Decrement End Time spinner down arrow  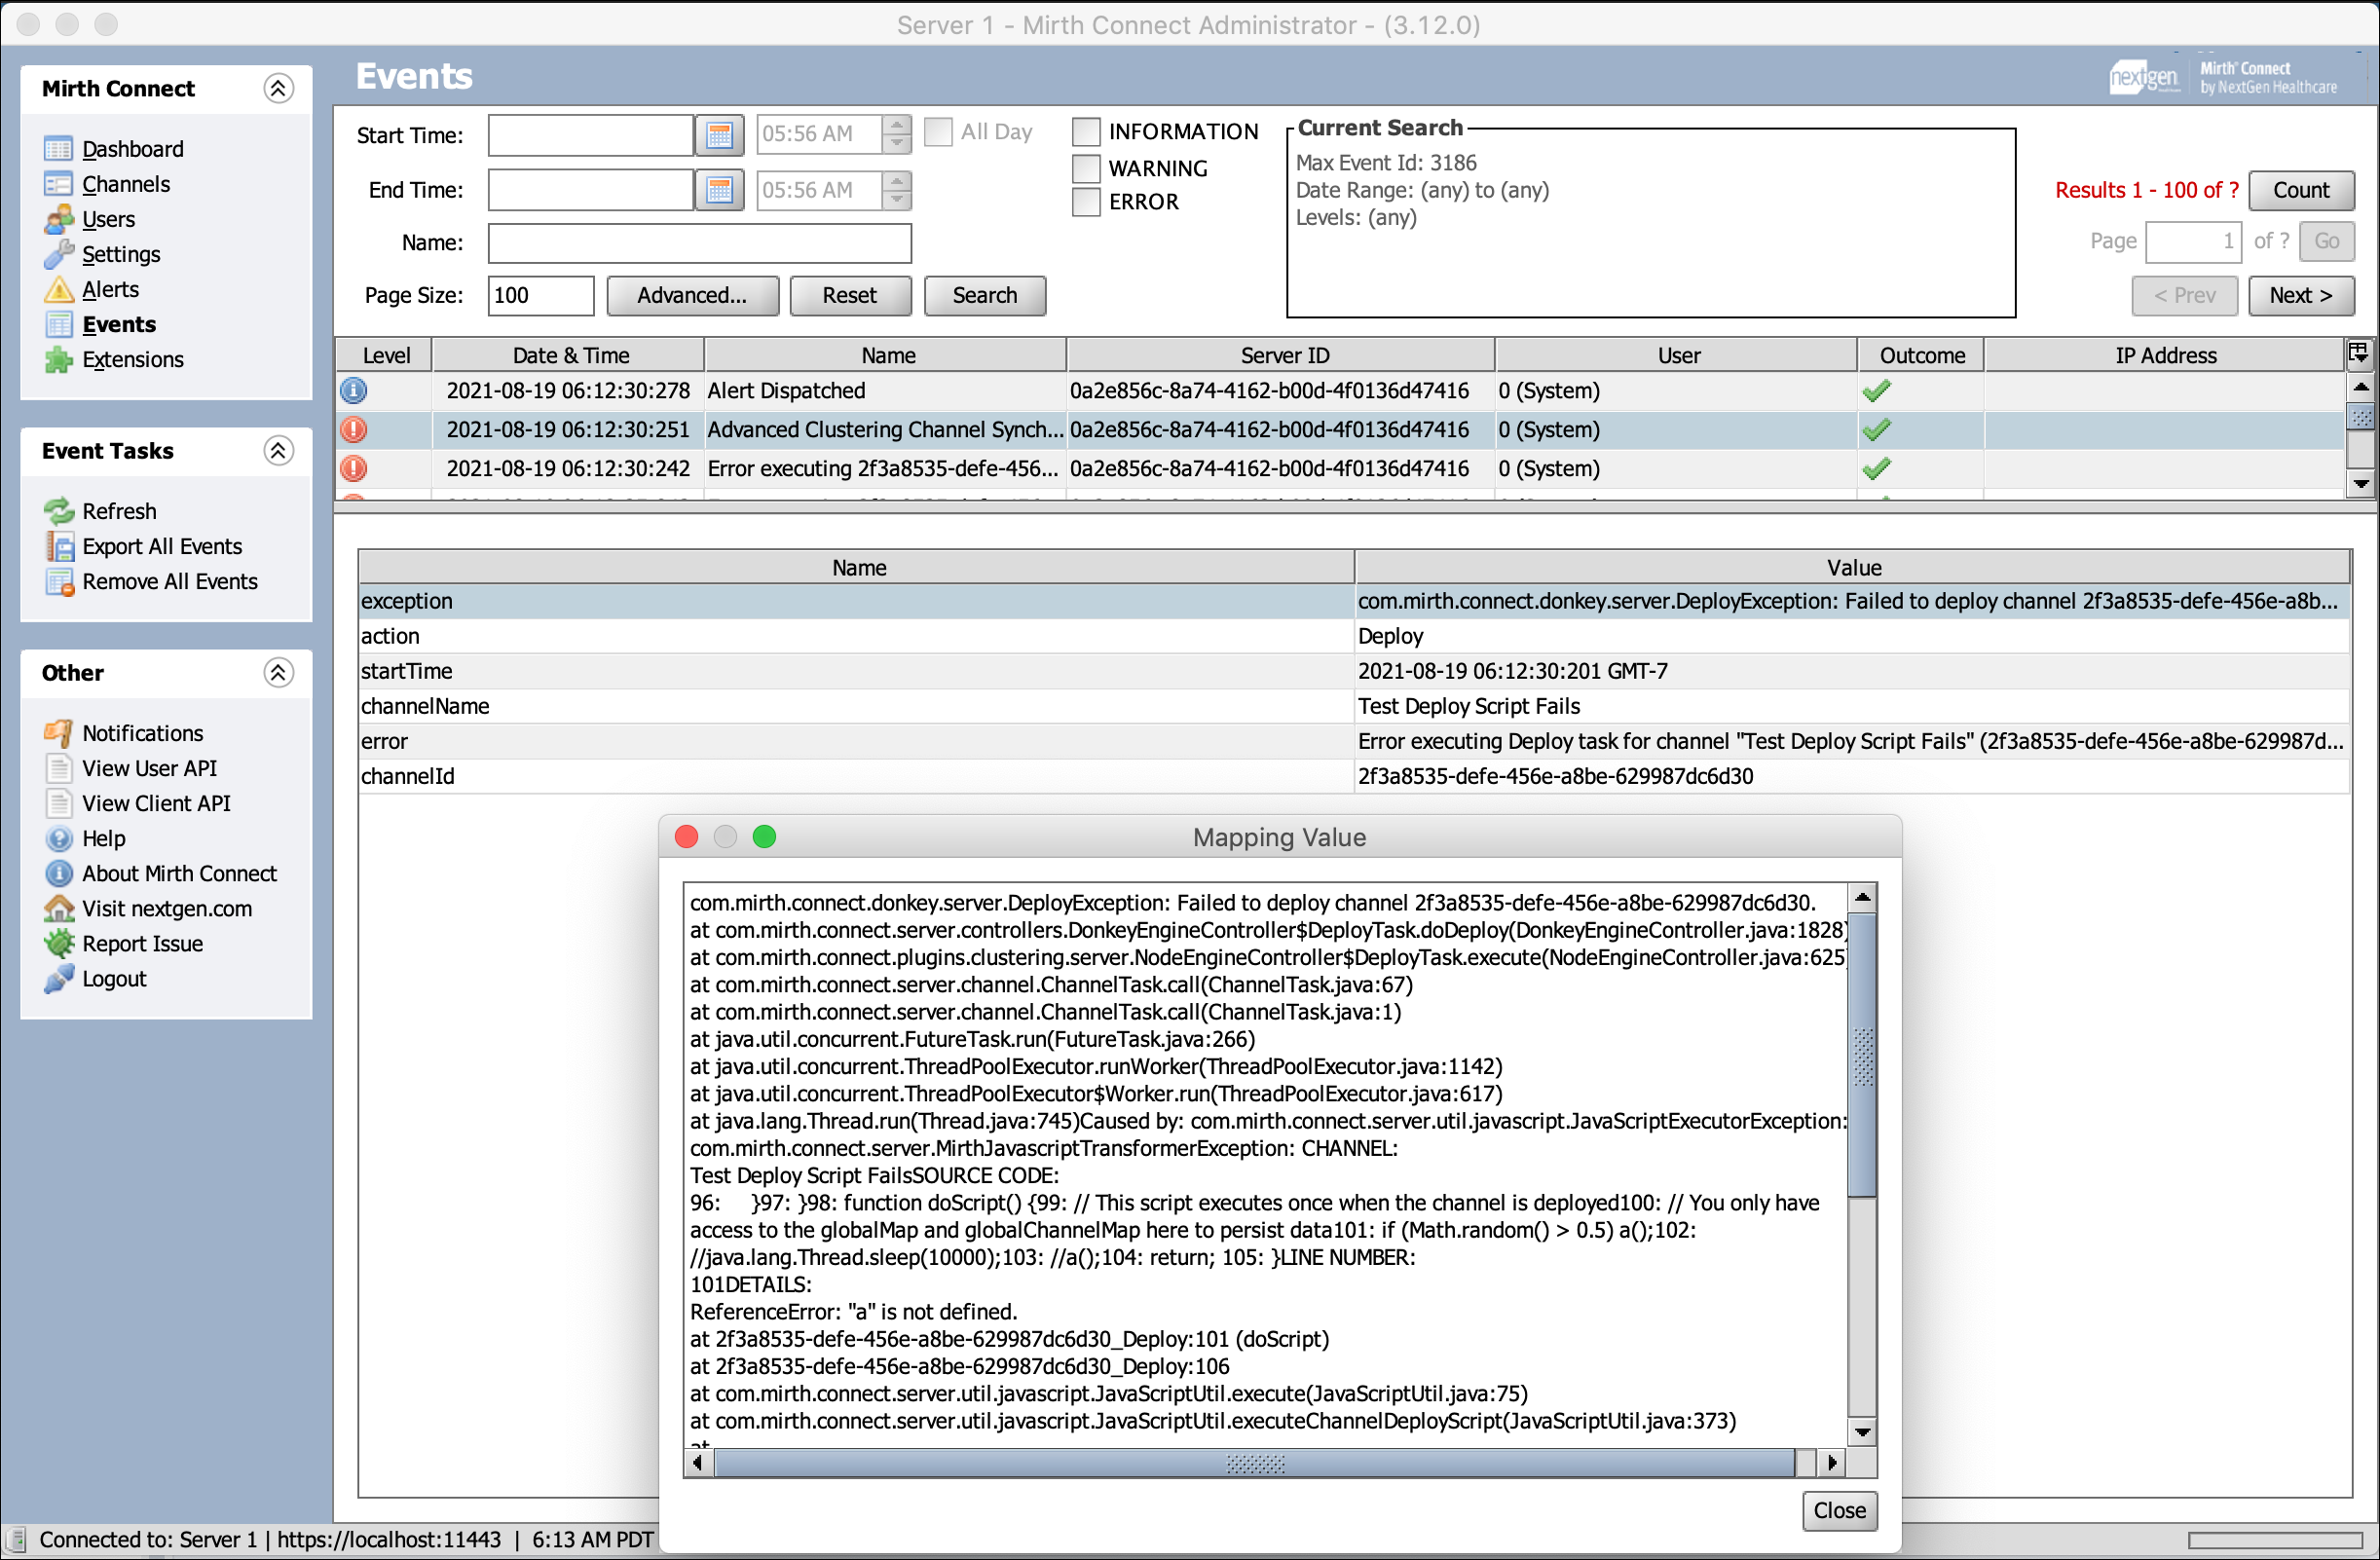point(897,199)
